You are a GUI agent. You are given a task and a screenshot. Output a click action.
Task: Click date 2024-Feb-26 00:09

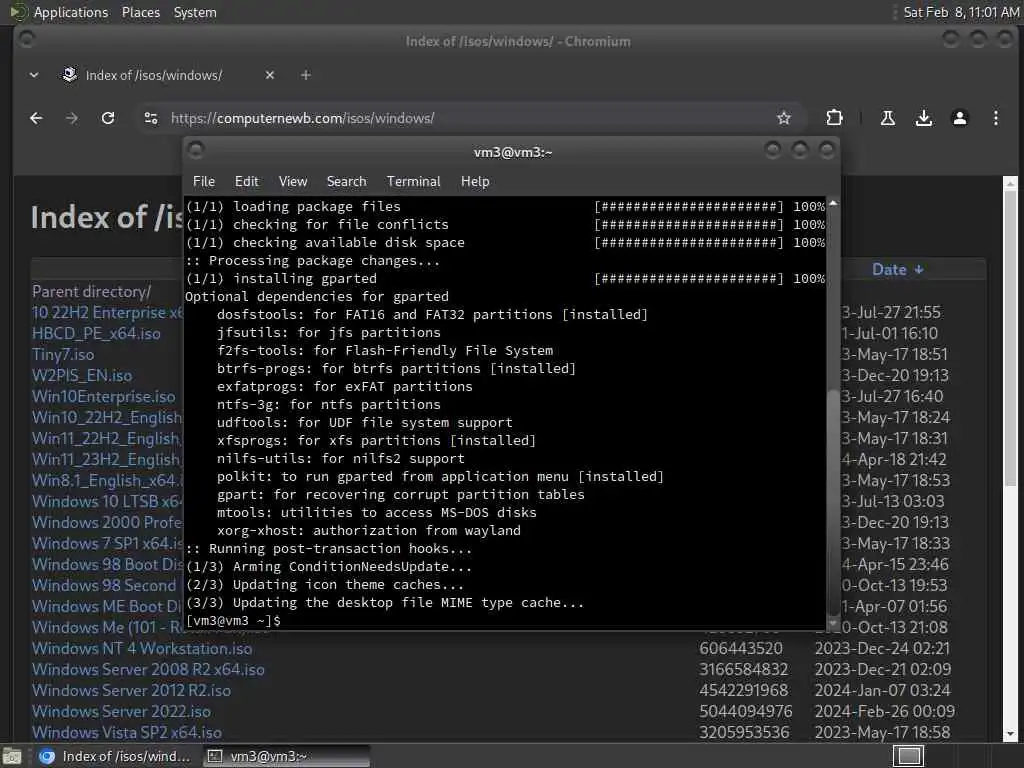[884, 711]
